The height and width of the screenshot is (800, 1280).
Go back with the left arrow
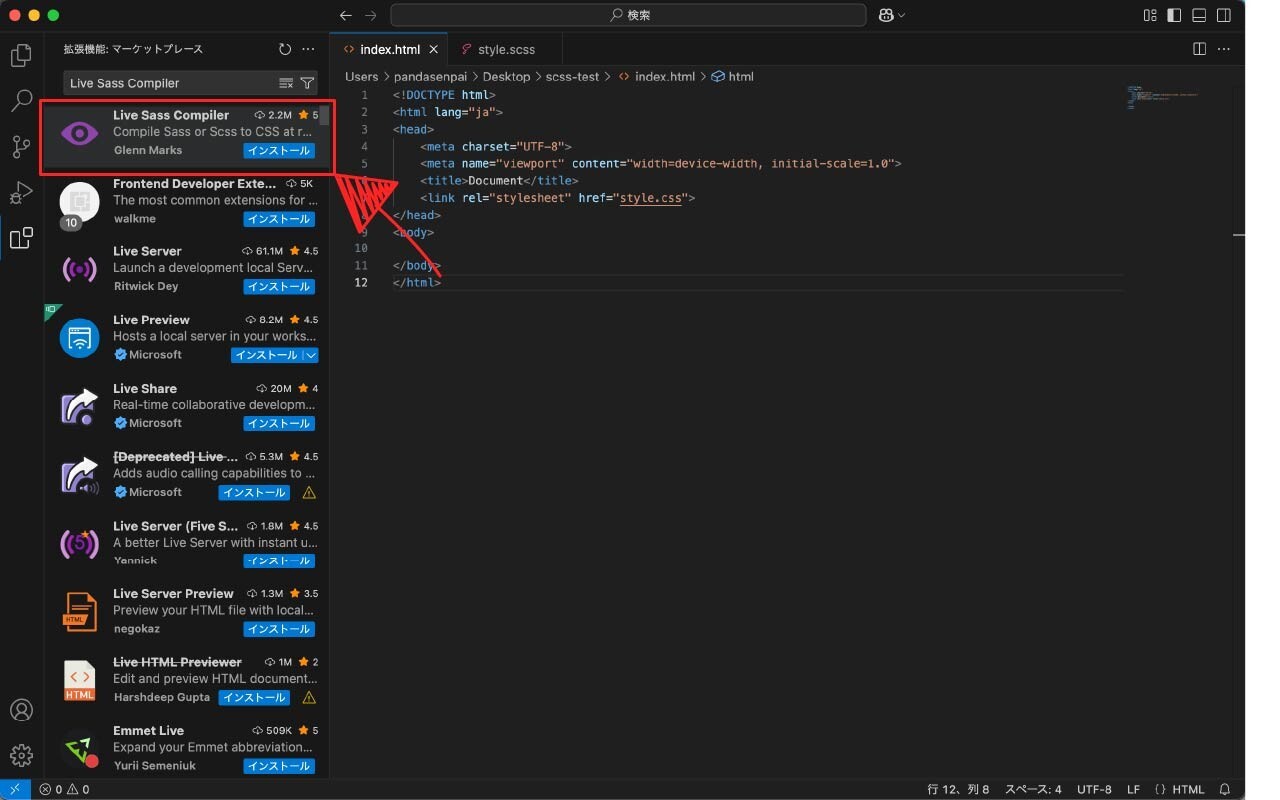346,15
